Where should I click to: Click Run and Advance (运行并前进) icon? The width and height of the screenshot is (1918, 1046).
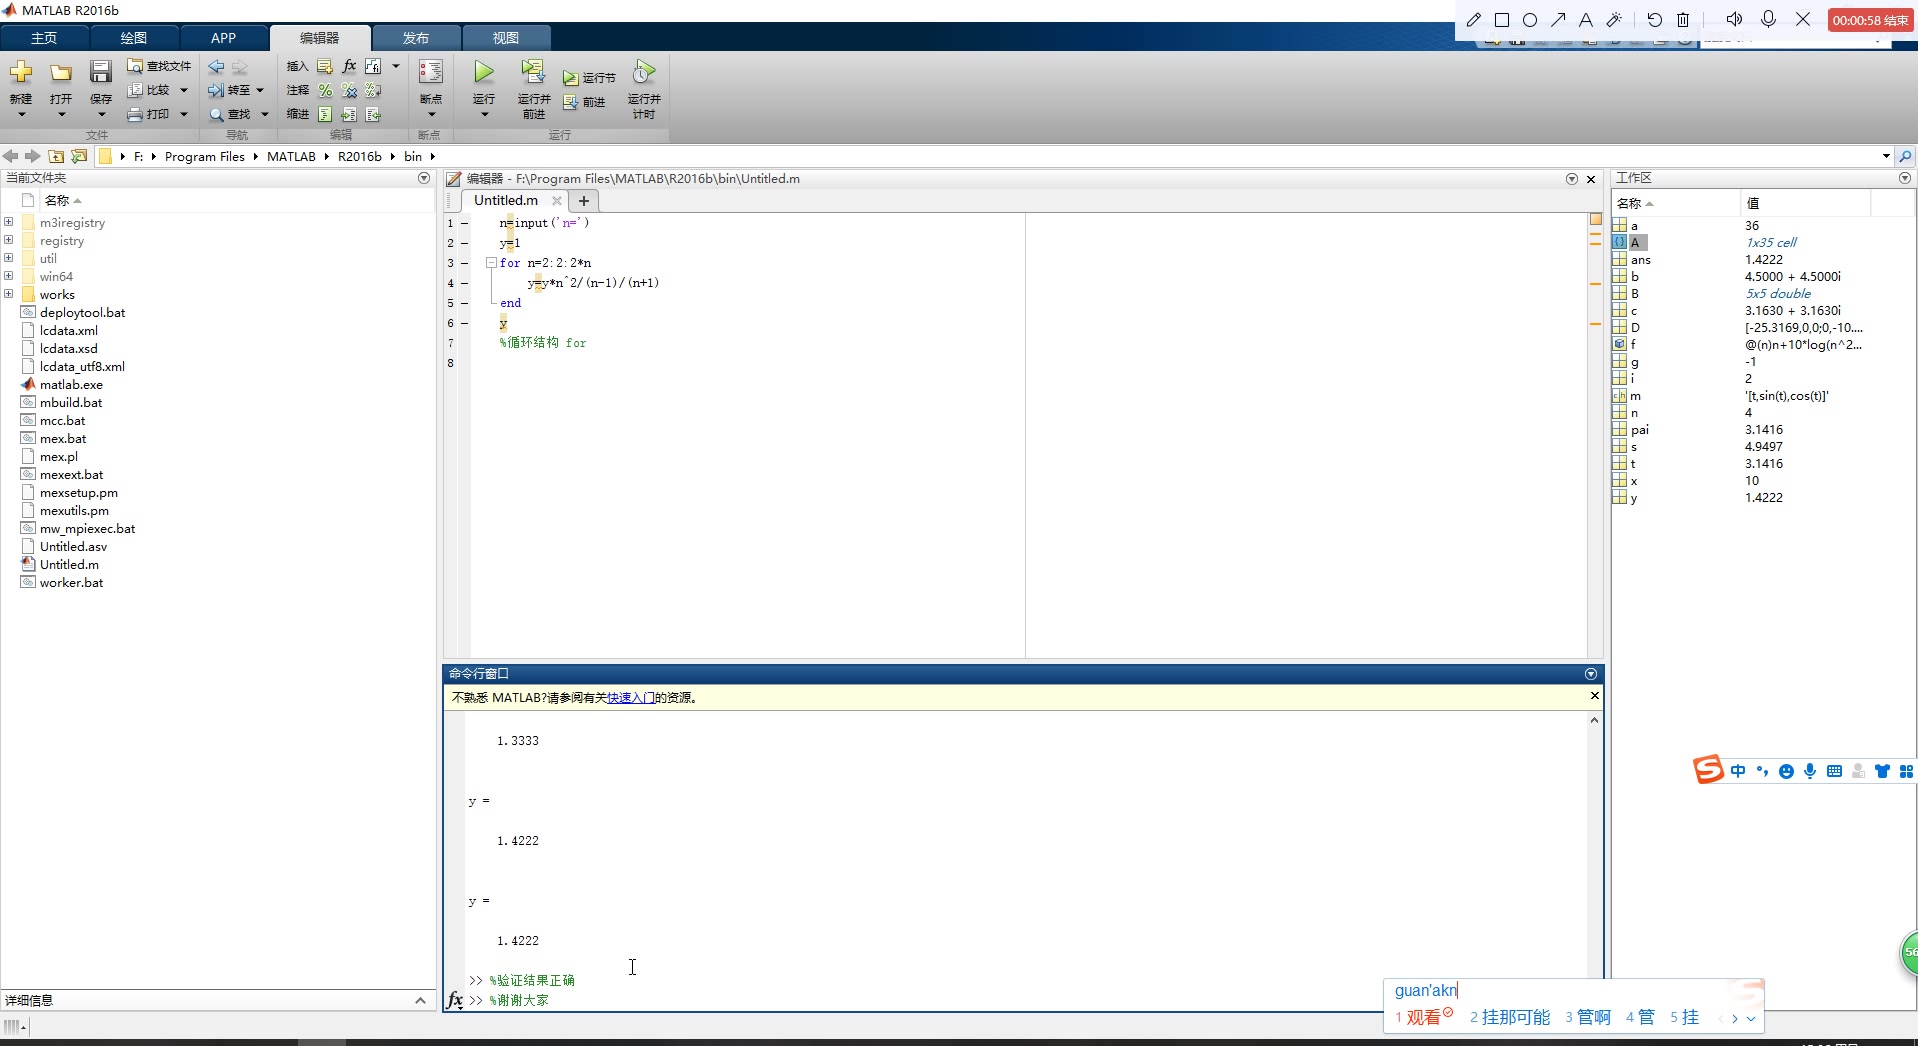point(533,72)
